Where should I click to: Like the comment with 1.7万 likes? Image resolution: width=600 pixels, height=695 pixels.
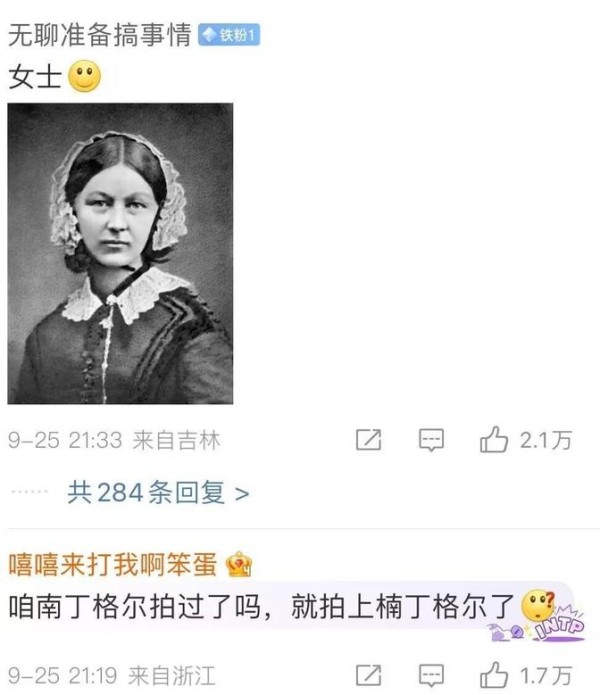click(x=494, y=675)
